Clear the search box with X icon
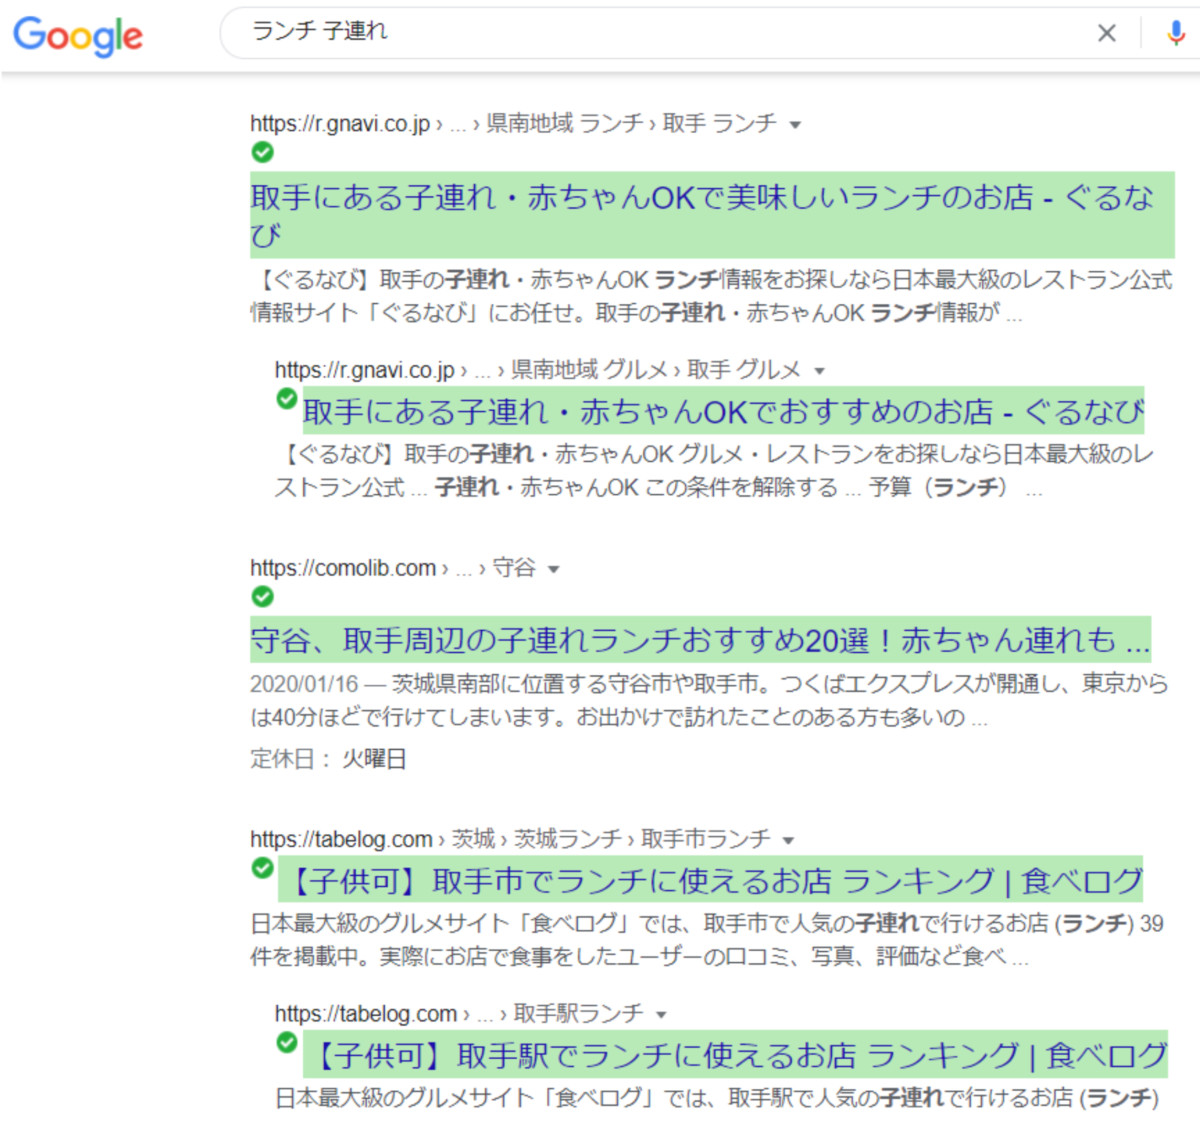 1106,33
